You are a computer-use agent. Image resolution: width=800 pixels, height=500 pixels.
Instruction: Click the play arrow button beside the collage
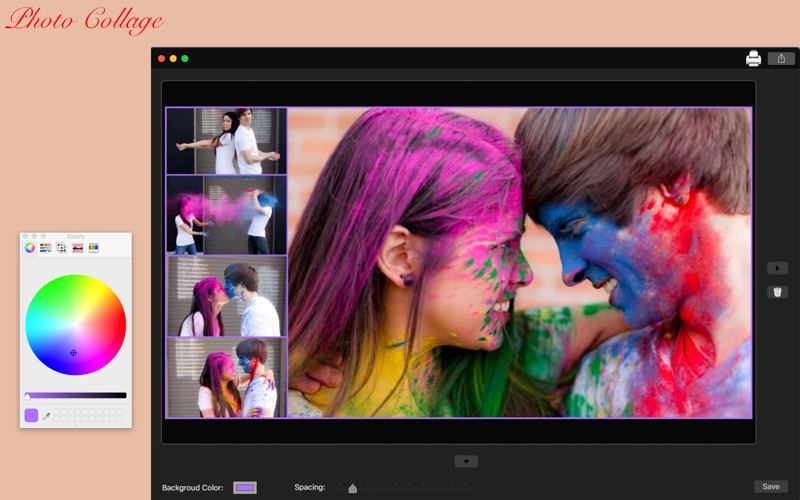click(x=777, y=268)
